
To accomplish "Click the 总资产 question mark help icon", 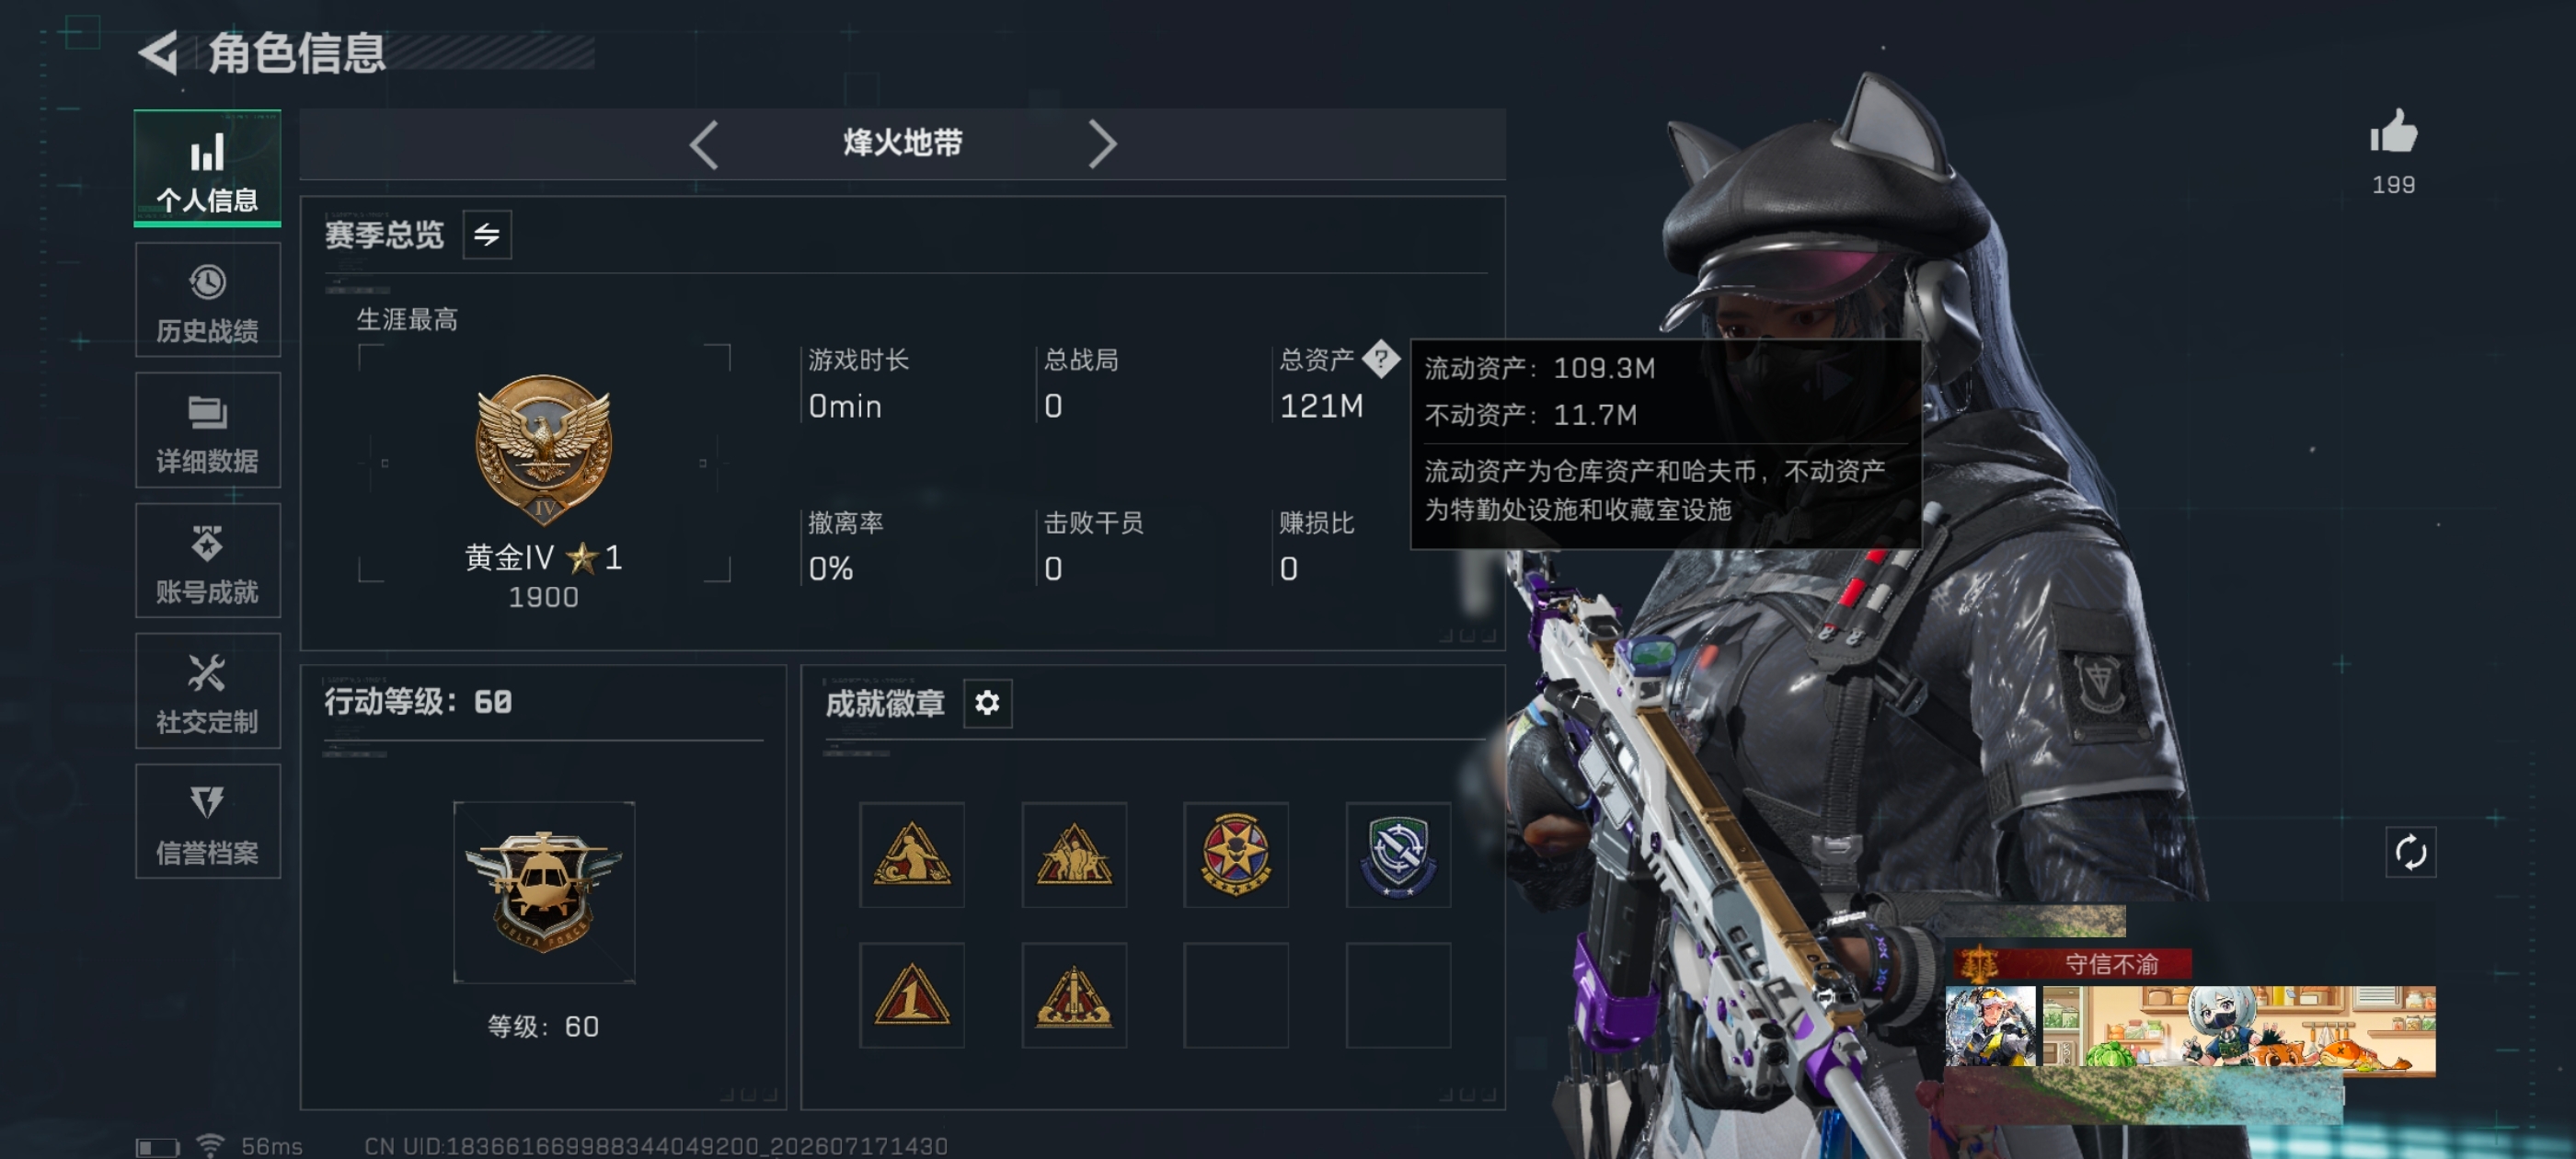I will click(1381, 358).
